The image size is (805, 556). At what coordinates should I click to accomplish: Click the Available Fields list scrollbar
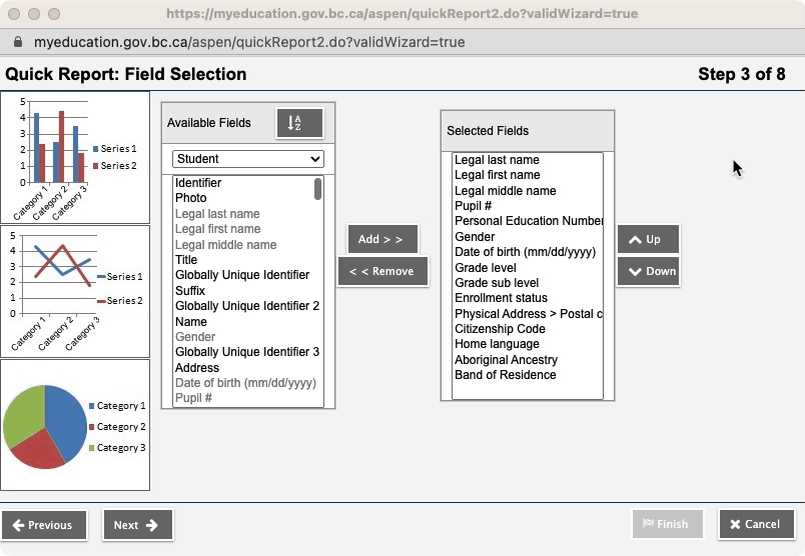click(318, 189)
